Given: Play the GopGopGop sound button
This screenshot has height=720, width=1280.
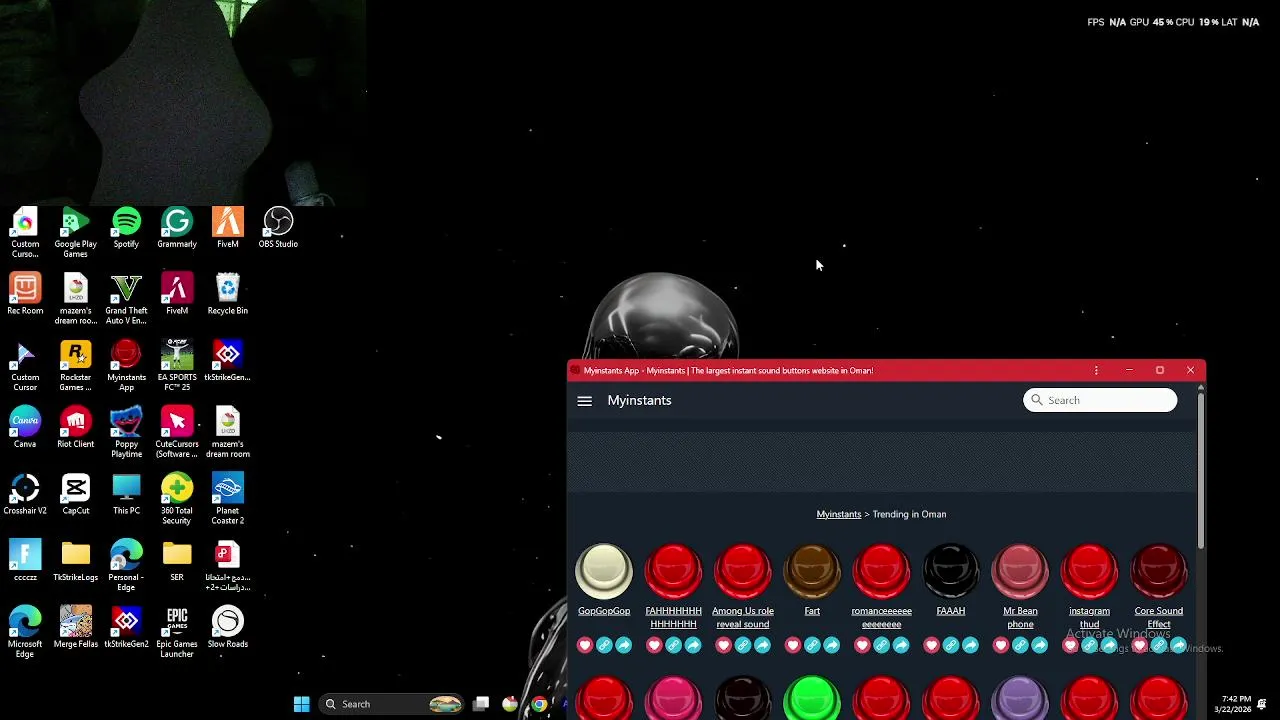Looking at the screenshot, I should (604, 572).
